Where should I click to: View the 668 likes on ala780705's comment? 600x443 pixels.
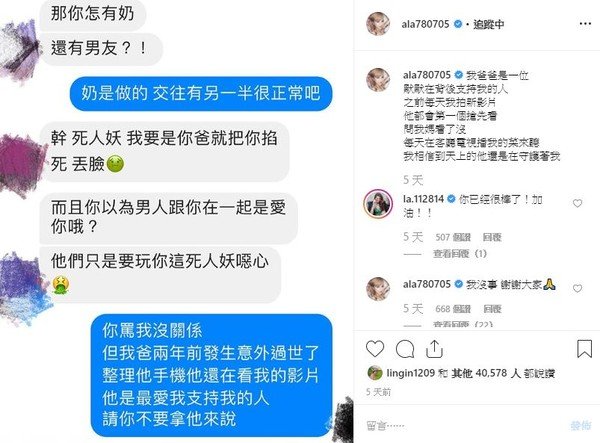pos(453,309)
